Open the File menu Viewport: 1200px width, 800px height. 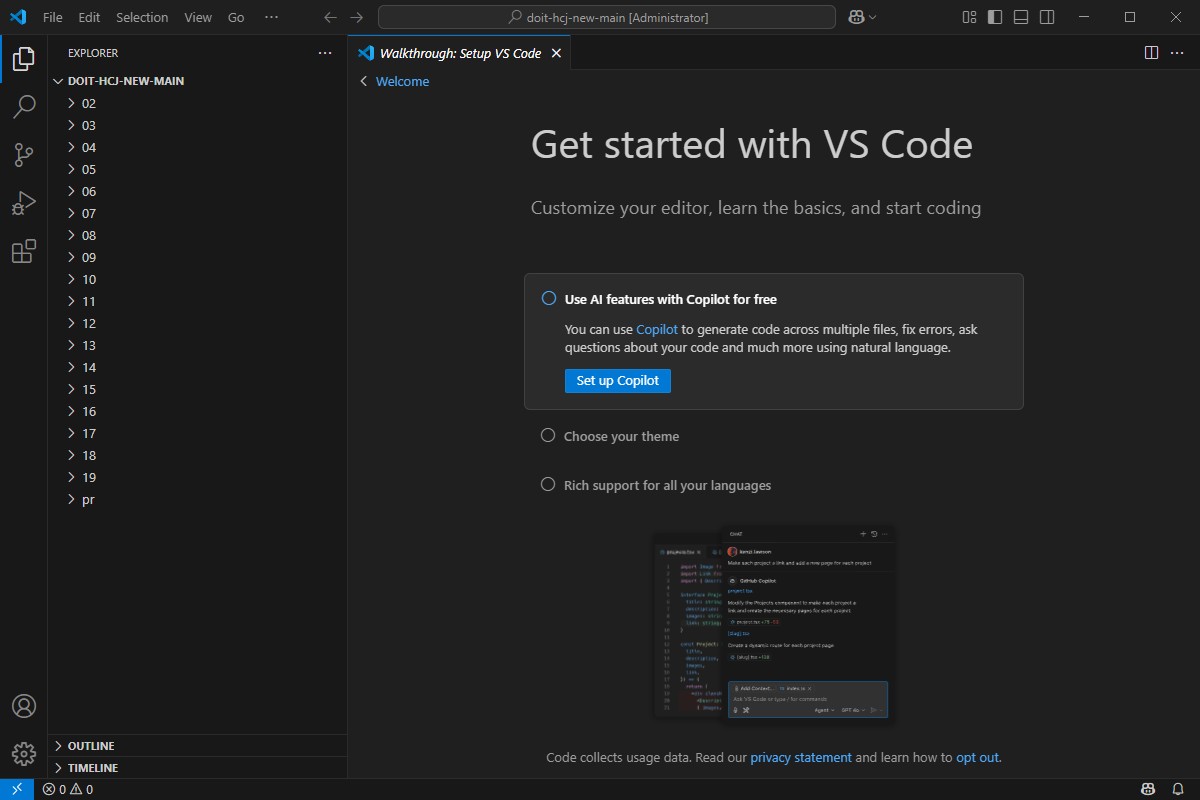pos(53,17)
